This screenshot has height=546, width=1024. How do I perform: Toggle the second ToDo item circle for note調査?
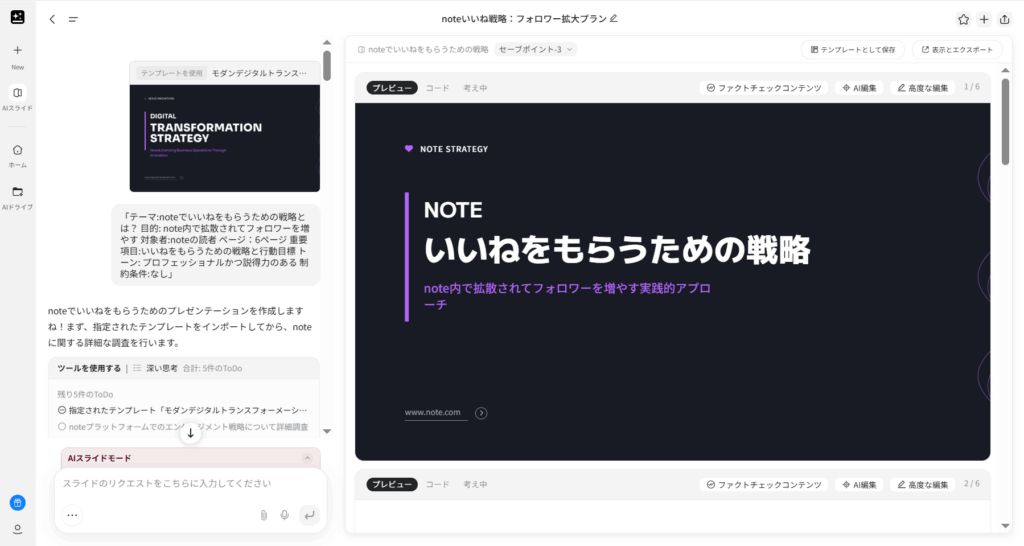[62, 427]
